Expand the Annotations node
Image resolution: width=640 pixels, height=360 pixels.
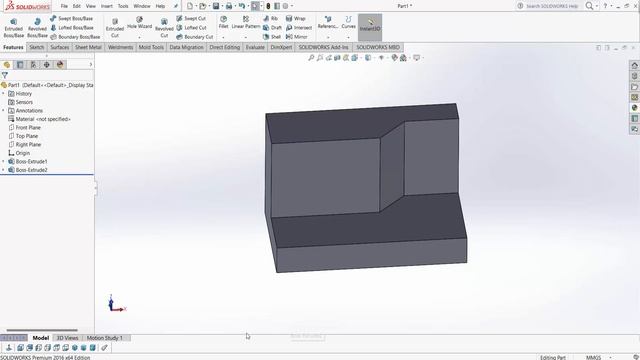(x=3, y=111)
